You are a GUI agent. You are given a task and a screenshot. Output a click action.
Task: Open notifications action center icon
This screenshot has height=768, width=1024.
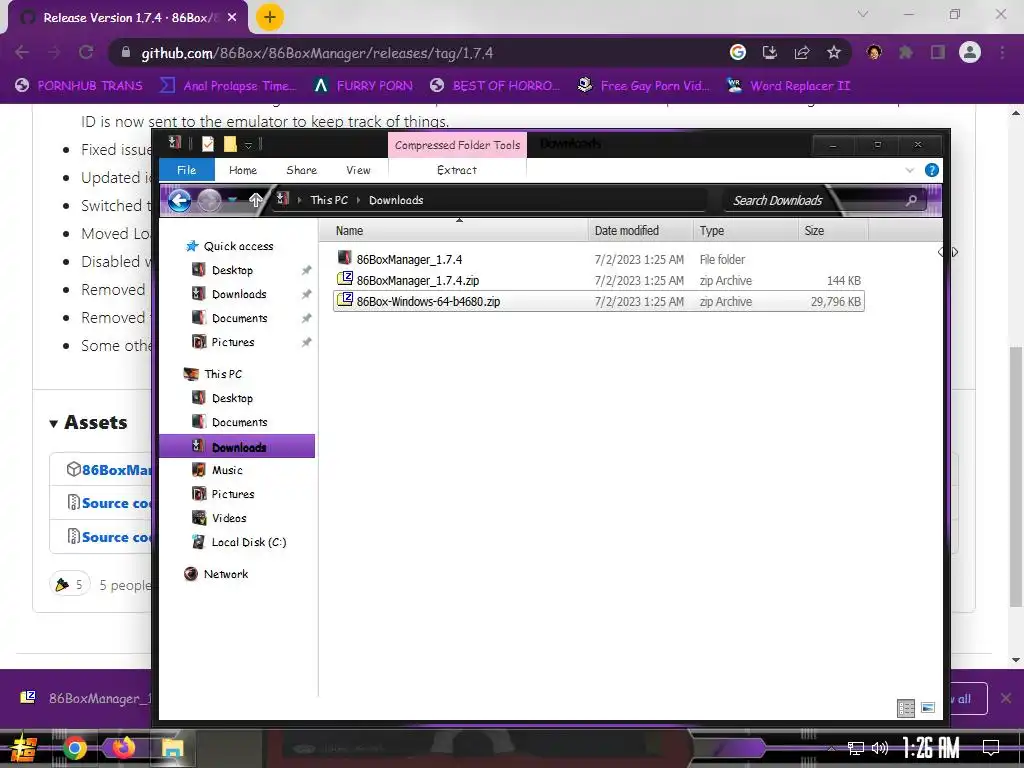(991, 748)
